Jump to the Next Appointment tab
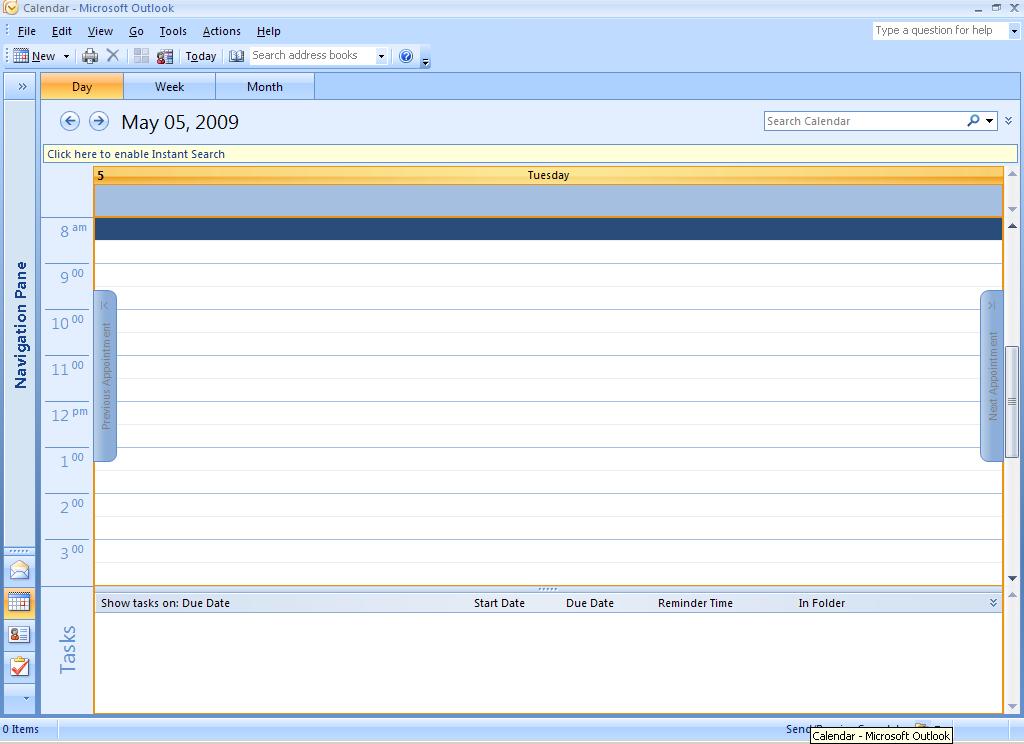Viewport: 1024px width, 744px height. pyautogui.click(x=992, y=376)
